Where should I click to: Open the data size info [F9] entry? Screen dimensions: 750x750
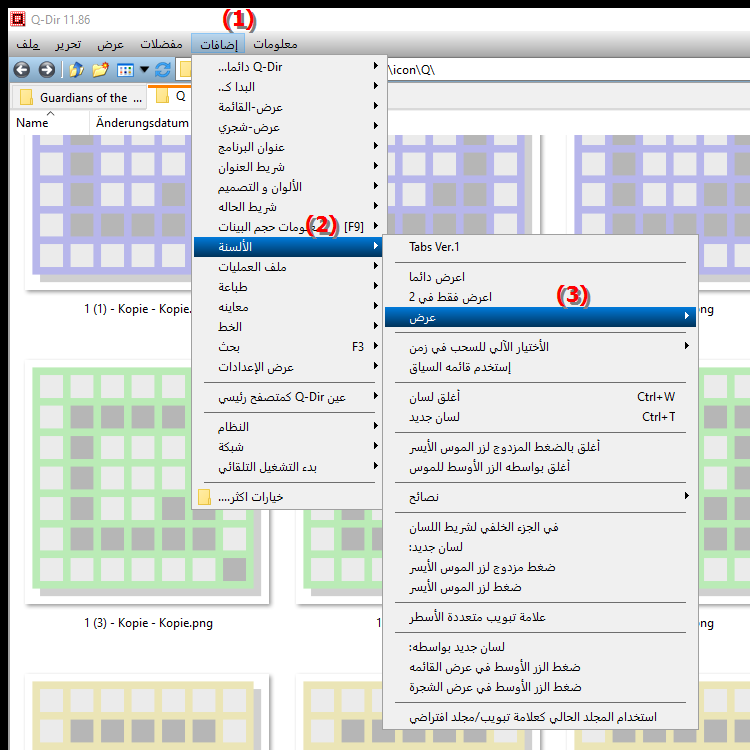click(288, 227)
